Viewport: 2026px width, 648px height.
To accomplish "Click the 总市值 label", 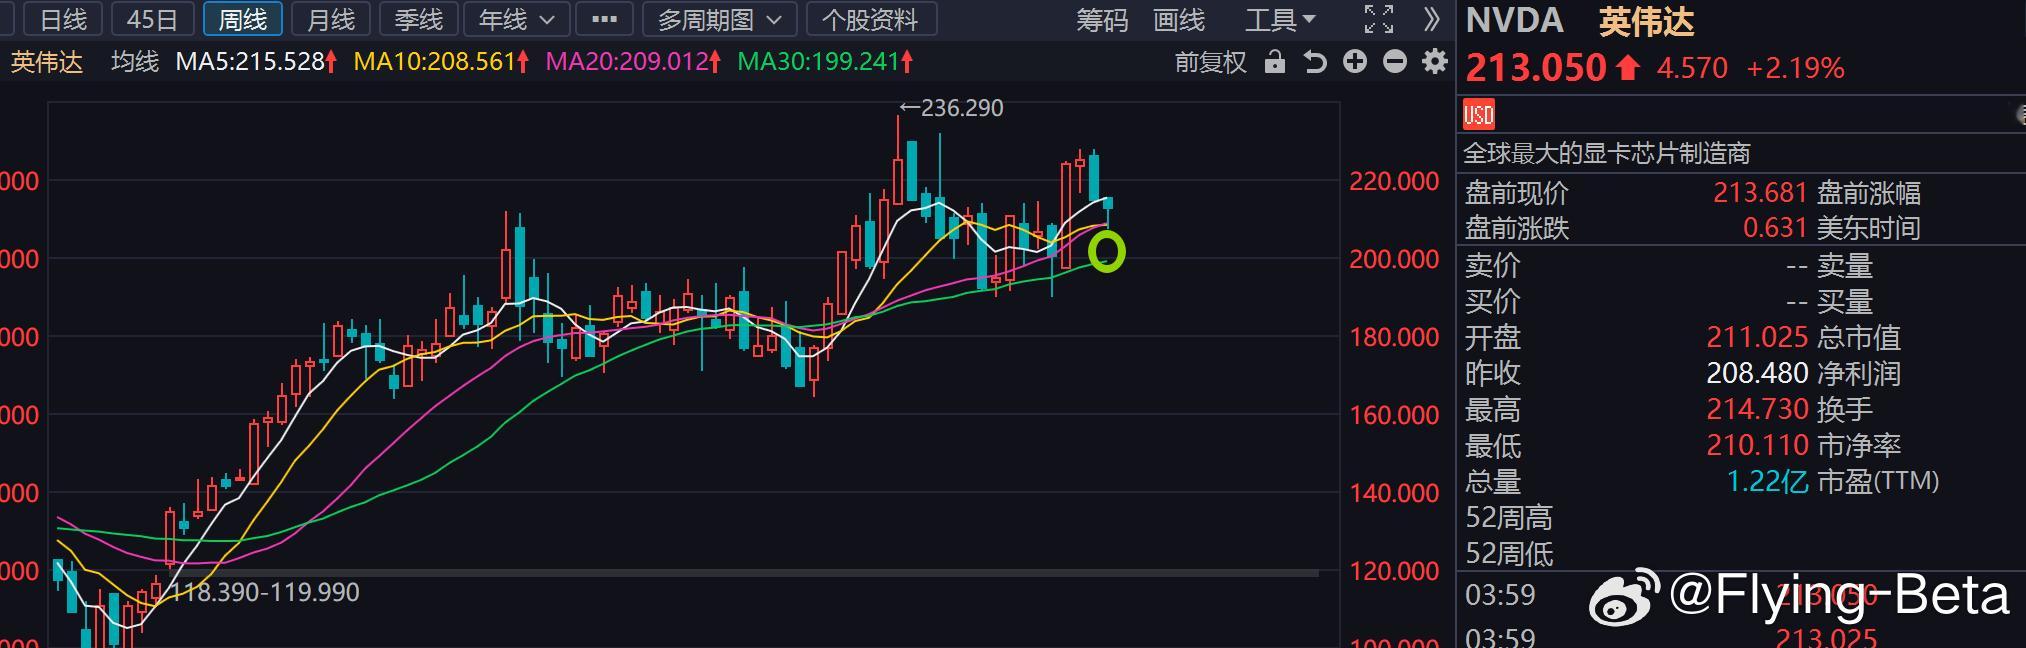I will pos(1859,337).
